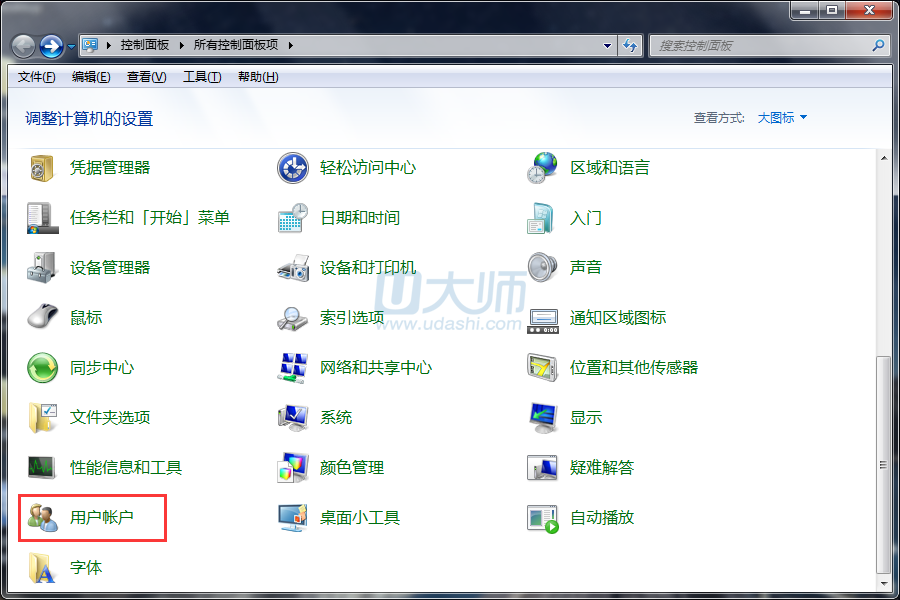900x600 pixels.
Task: Open the 设备和打印机 link
Action: pyautogui.click(x=367, y=268)
